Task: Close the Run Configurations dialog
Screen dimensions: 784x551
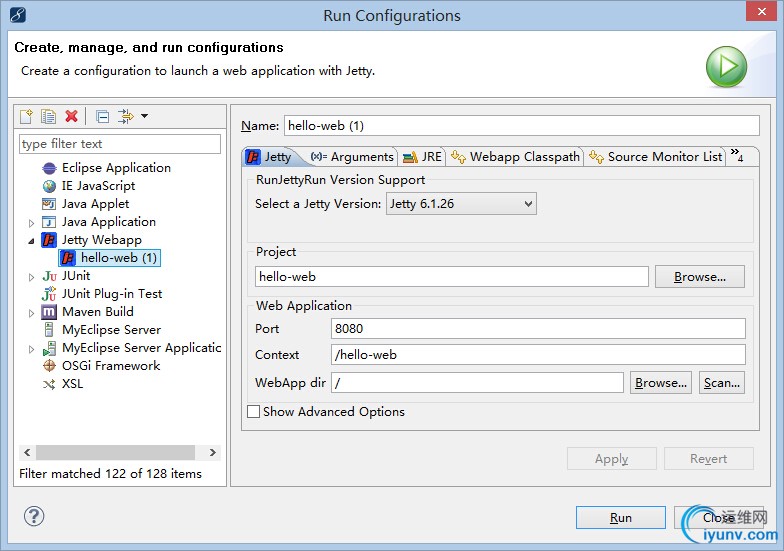Action: [x=761, y=11]
